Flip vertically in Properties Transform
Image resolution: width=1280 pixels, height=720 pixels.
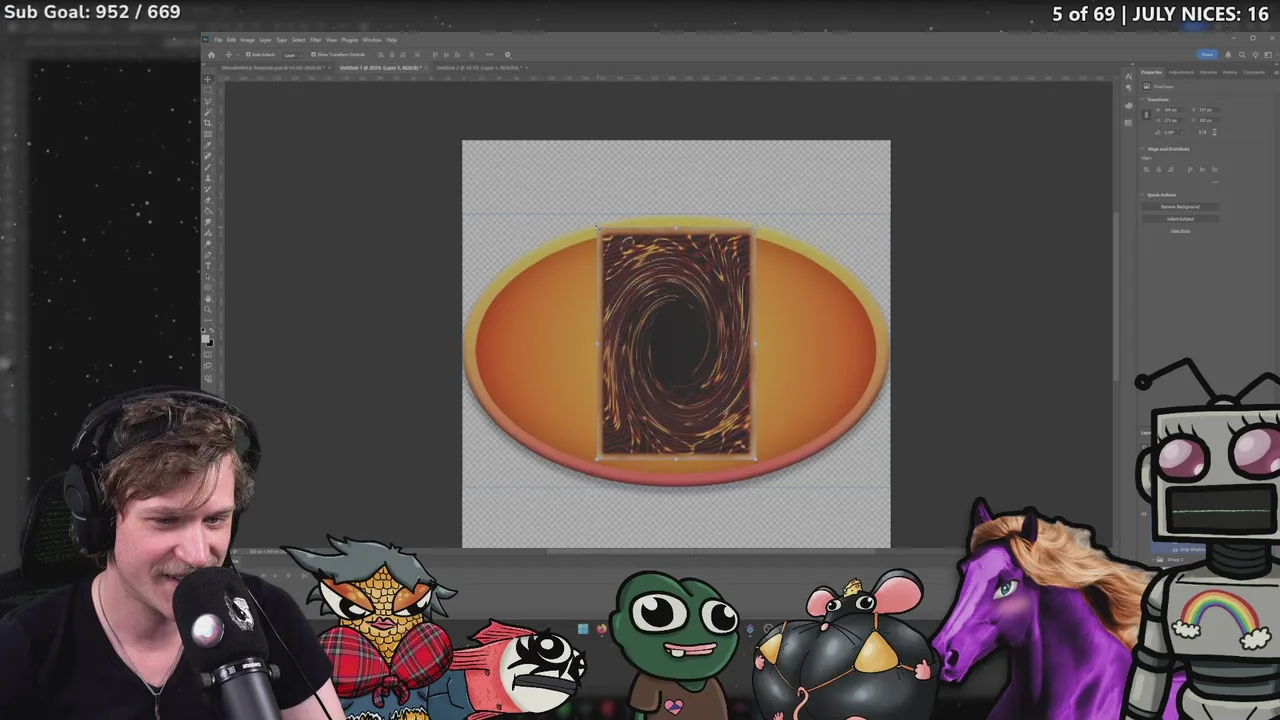[1215, 132]
